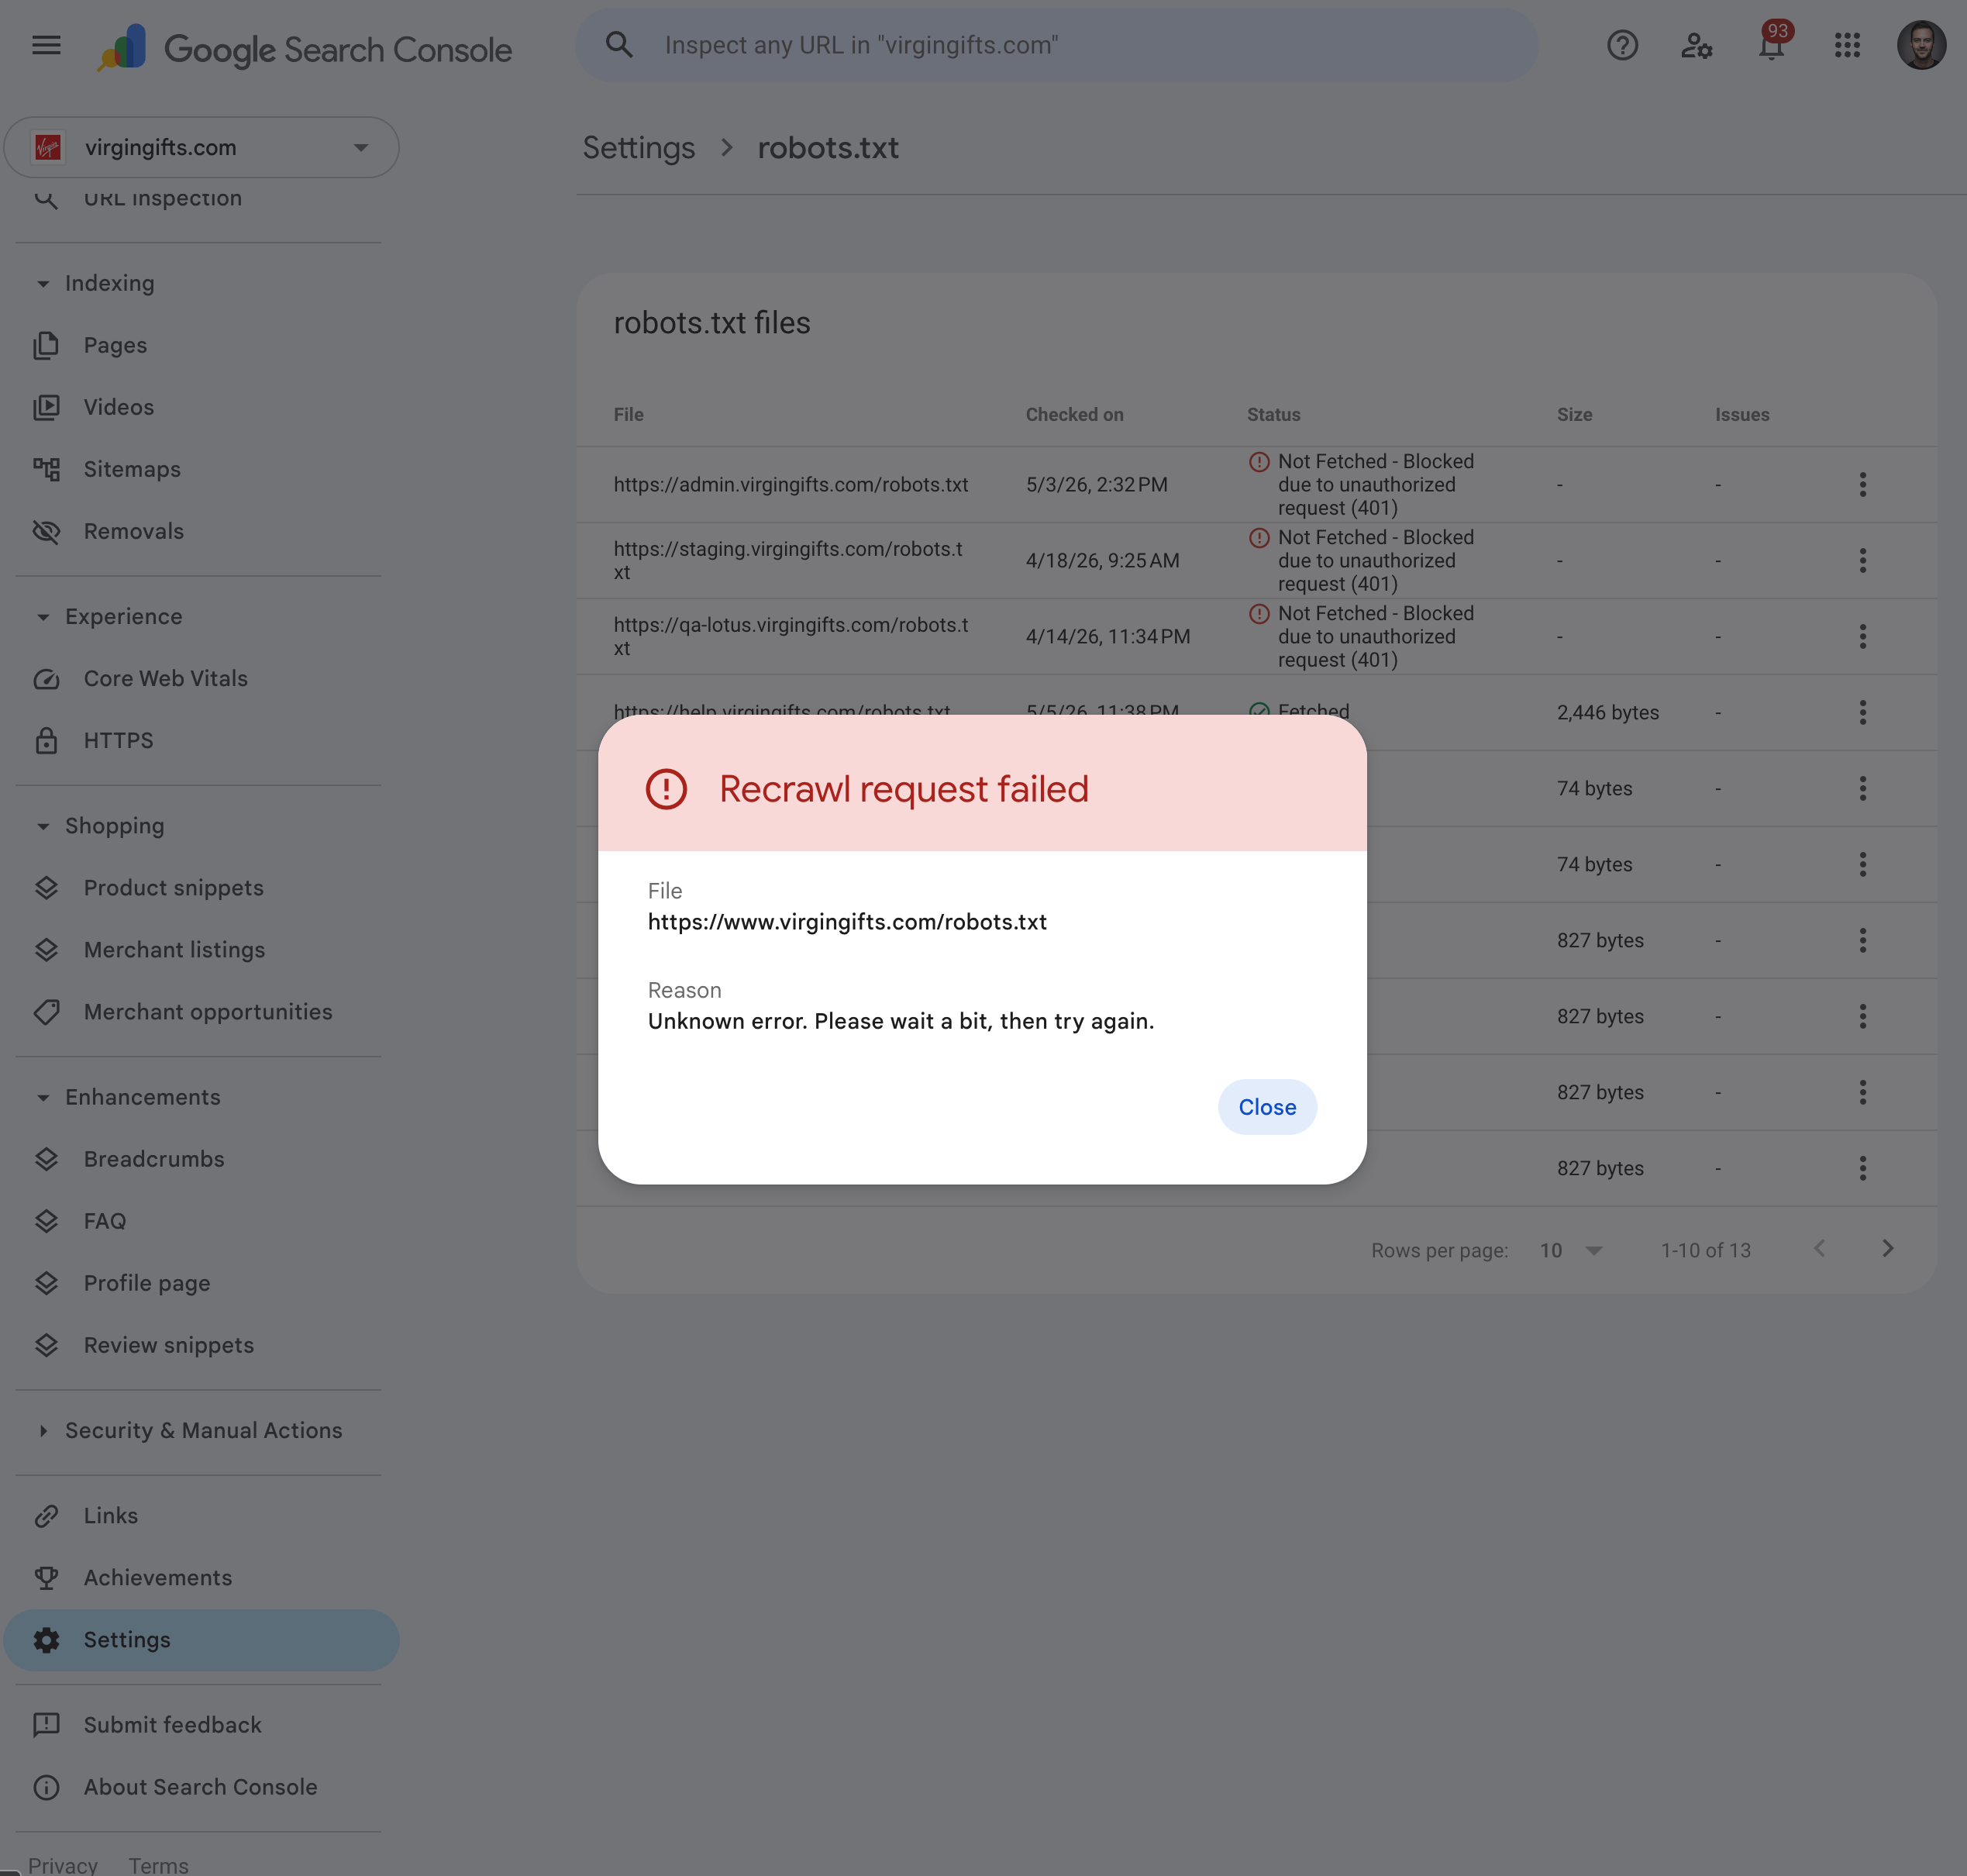The image size is (1967, 1876).
Task: Click the Links chain icon
Action: click(47, 1516)
